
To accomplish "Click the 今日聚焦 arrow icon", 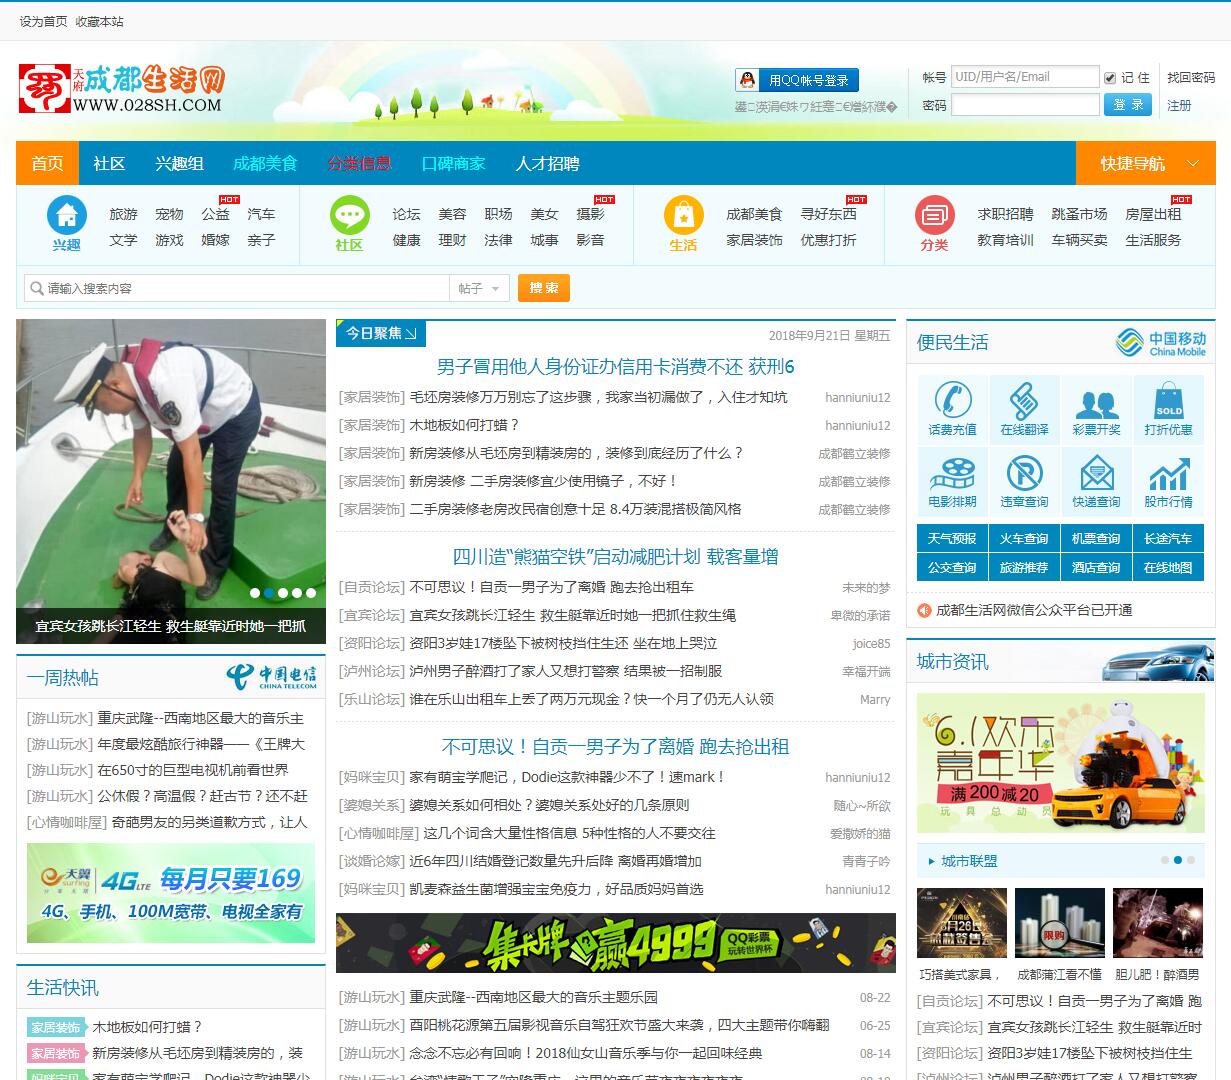I will [411, 333].
